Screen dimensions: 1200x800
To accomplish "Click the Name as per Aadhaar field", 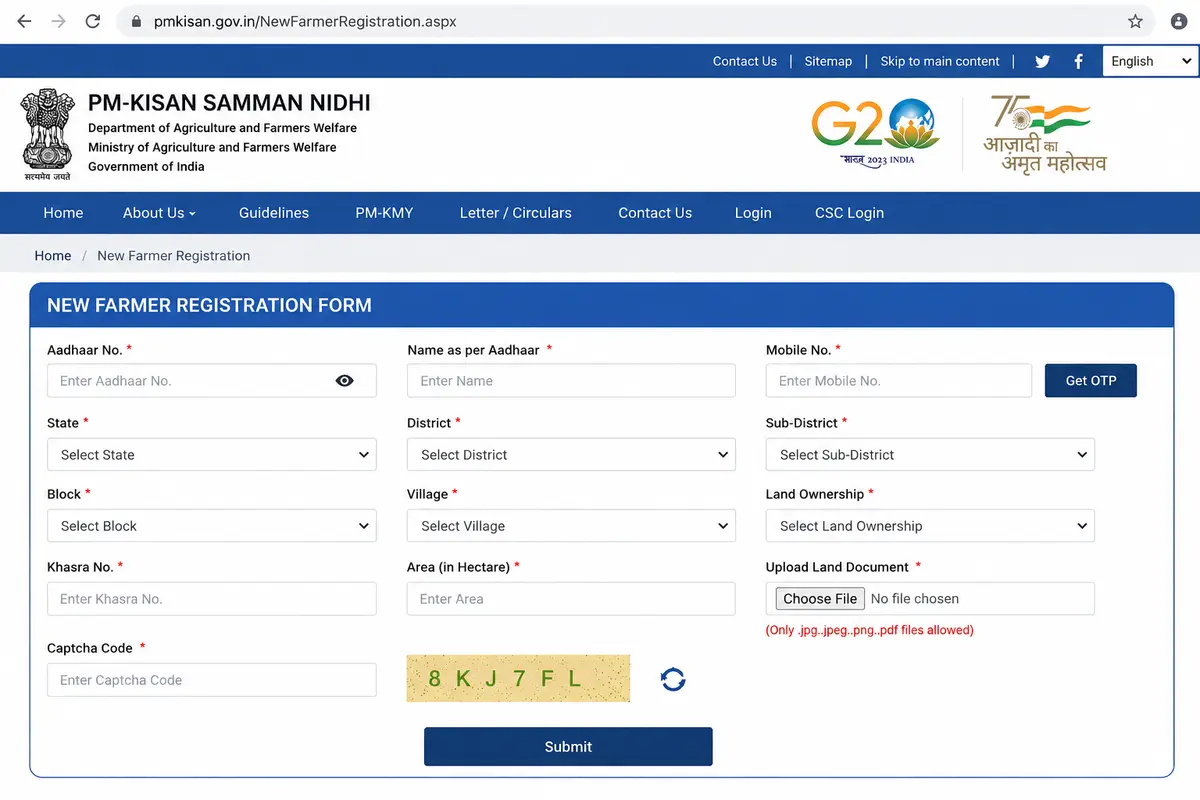I will [x=571, y=381].
